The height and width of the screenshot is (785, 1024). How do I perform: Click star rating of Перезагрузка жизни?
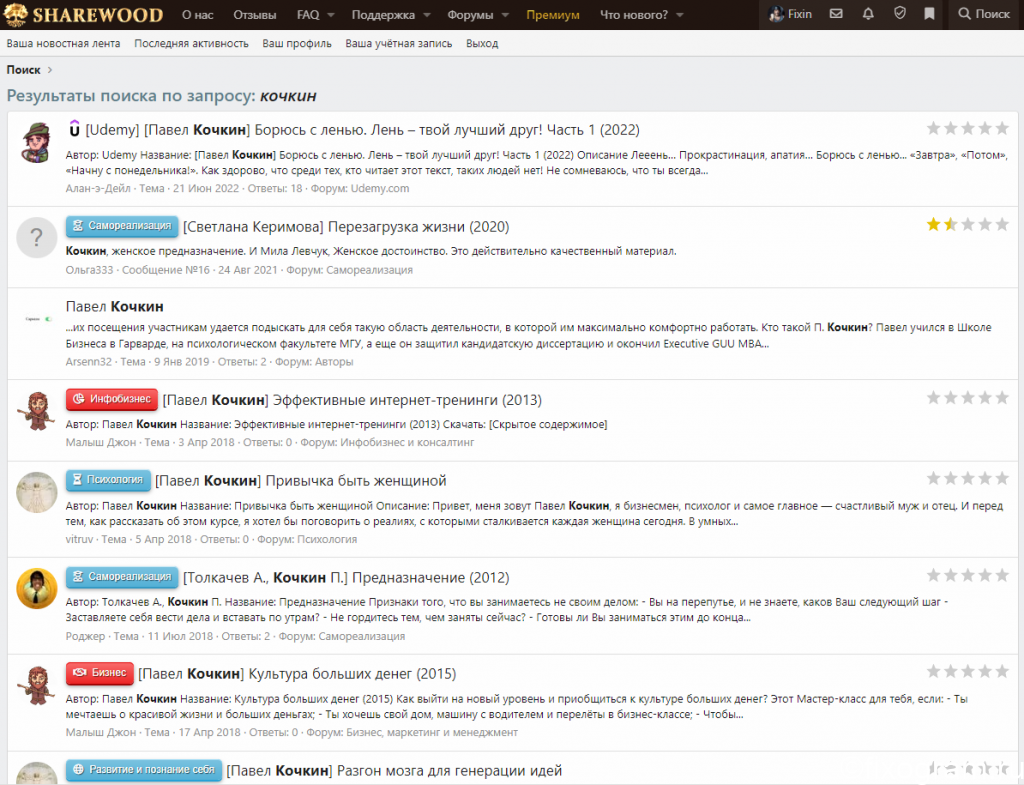(x=968, y=225)
